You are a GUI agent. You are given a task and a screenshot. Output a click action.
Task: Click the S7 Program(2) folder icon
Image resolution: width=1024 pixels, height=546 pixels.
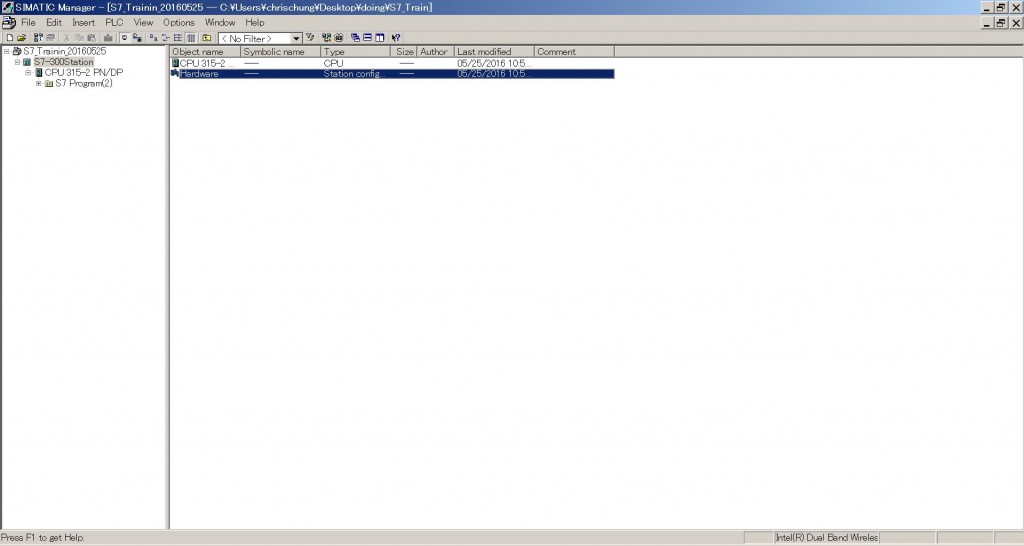48,84
